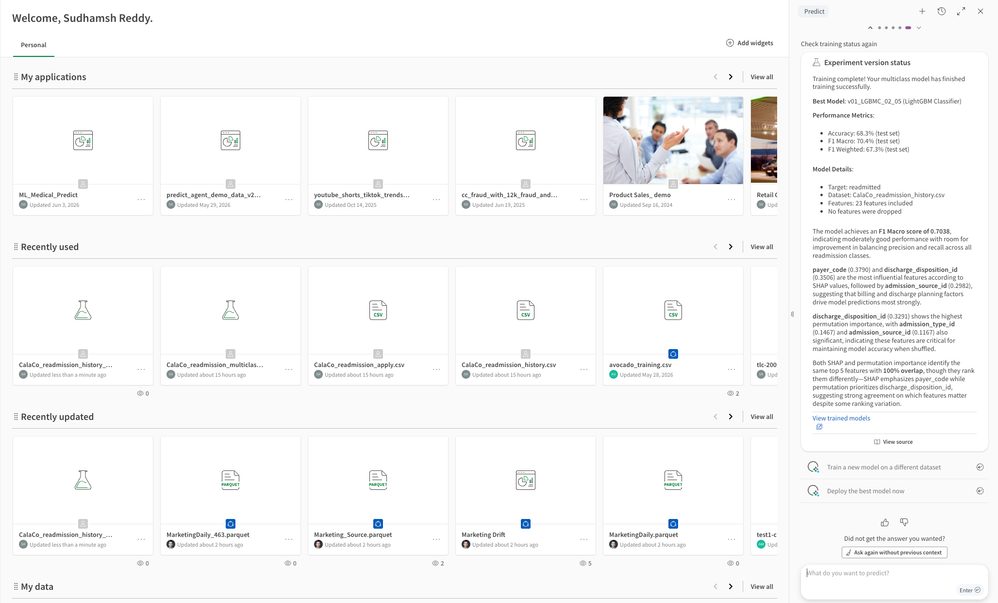Viewport: 998px width, 603px height.
Task: Send the 'Train a new model' suggestion arrow
Action: pos(980,467)
